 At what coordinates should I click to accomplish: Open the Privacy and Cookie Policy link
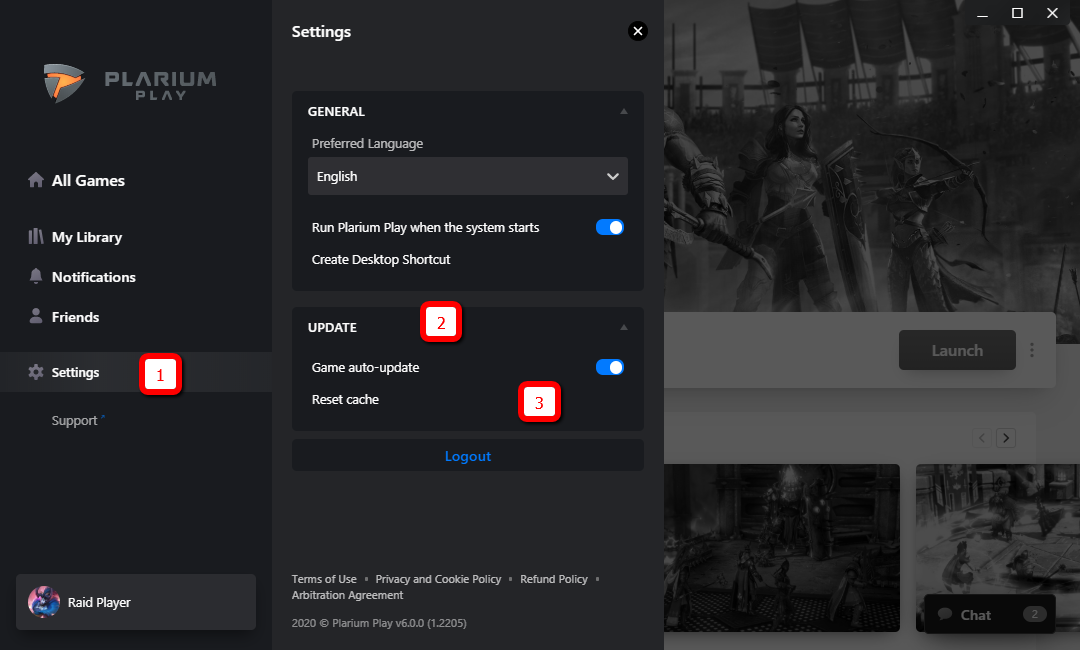[438, 579]
